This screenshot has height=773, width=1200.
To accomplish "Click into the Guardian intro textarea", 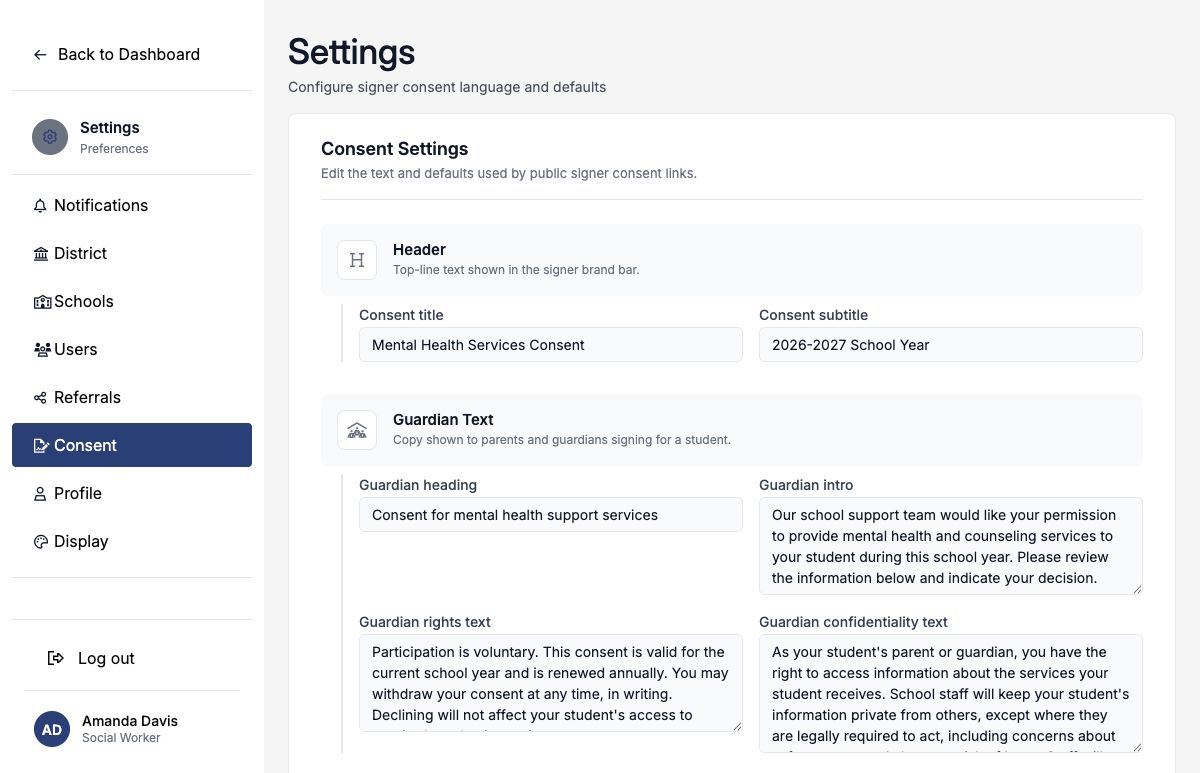I will 951,546.
